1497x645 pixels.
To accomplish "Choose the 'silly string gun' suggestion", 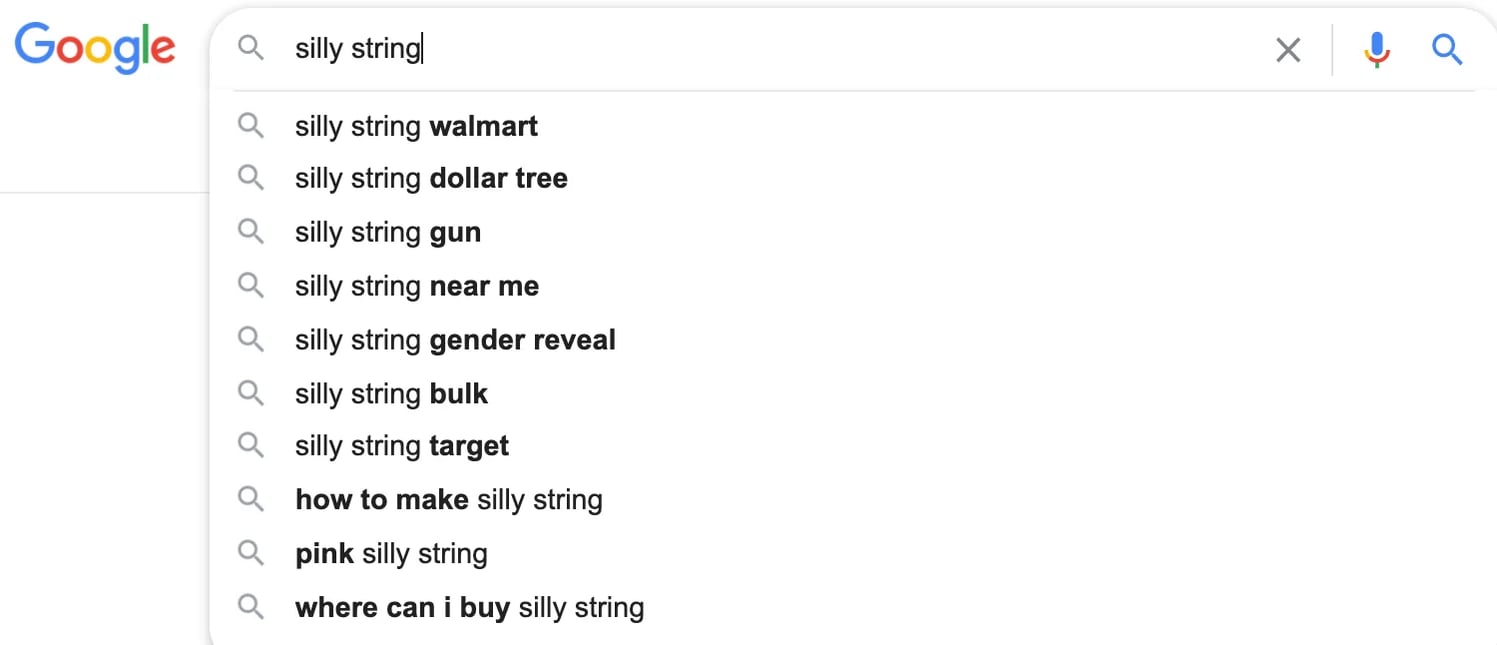I will click(x=388, y=233).
